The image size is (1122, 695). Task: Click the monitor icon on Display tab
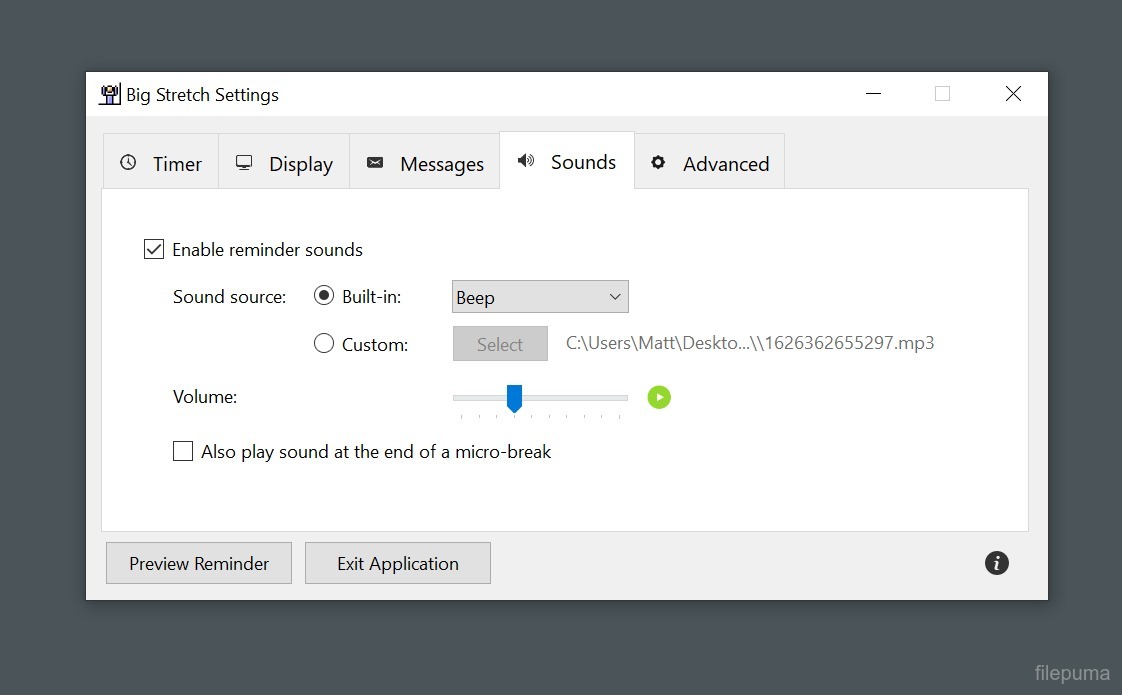pos(244,163)
